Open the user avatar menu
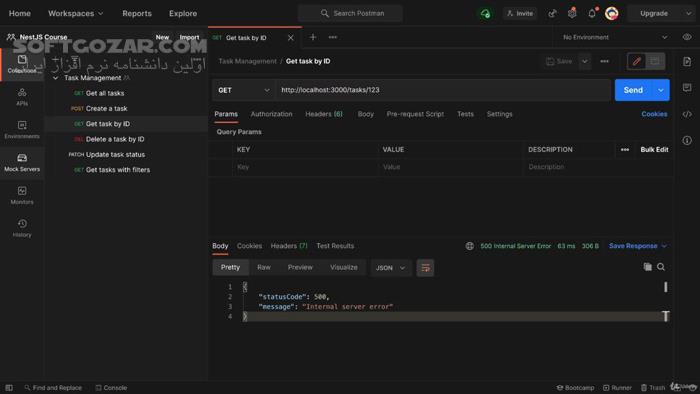700x394 pixels. [612, 13]
